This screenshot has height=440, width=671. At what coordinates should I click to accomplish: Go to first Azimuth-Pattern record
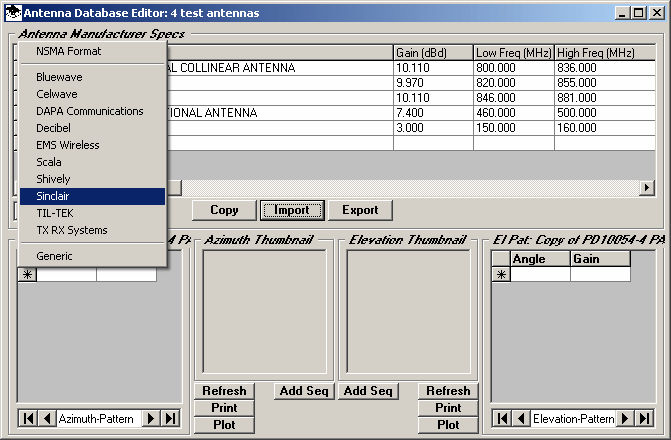(28, 418)
